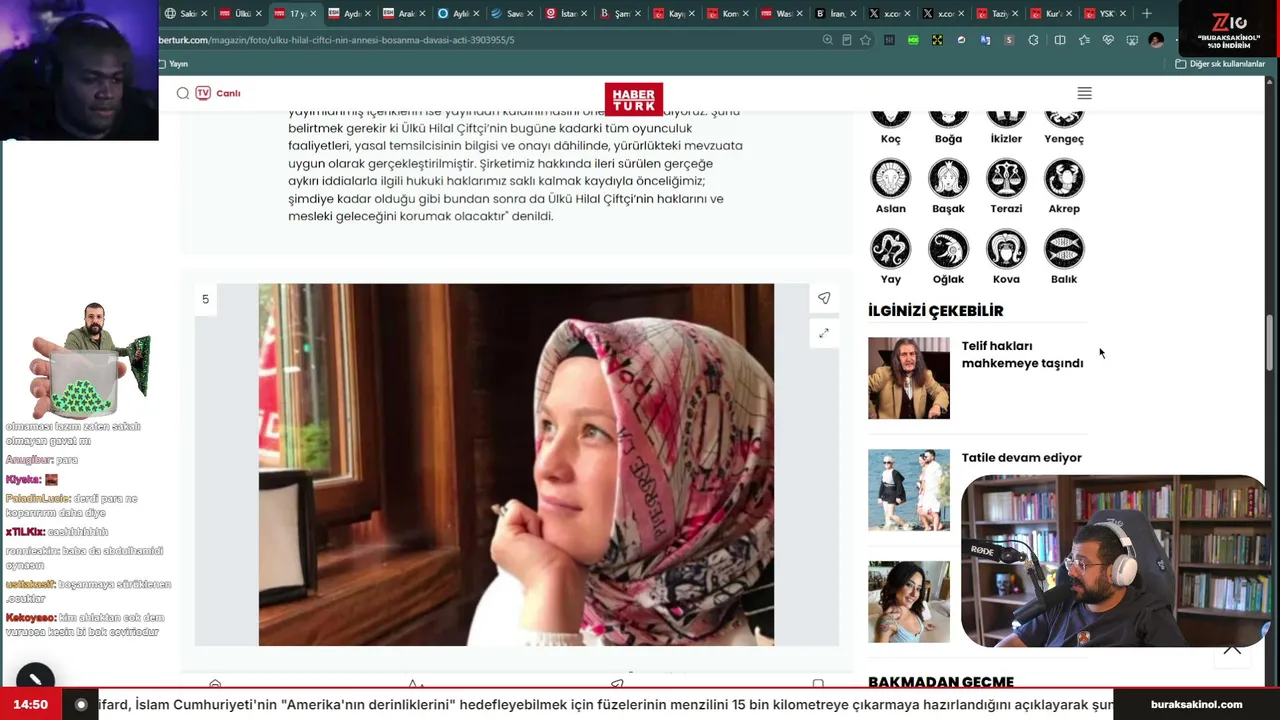Switch to the 'Ülkü' browser tab
Screen dimensions: 1280x720
pyautogui.click(x=240, y=14)
